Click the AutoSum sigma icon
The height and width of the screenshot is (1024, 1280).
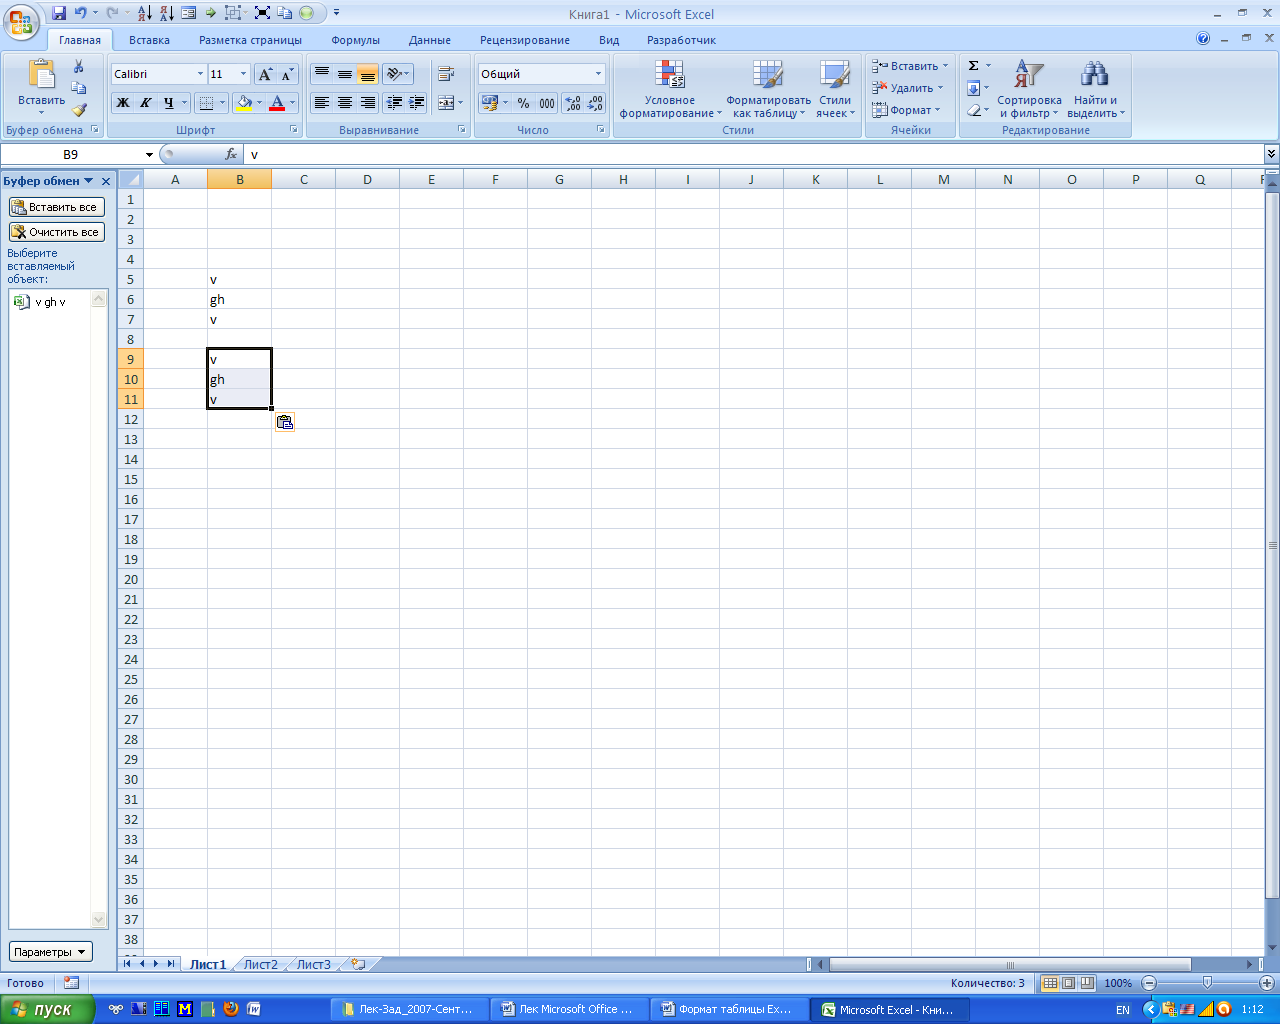pos(973,66)
